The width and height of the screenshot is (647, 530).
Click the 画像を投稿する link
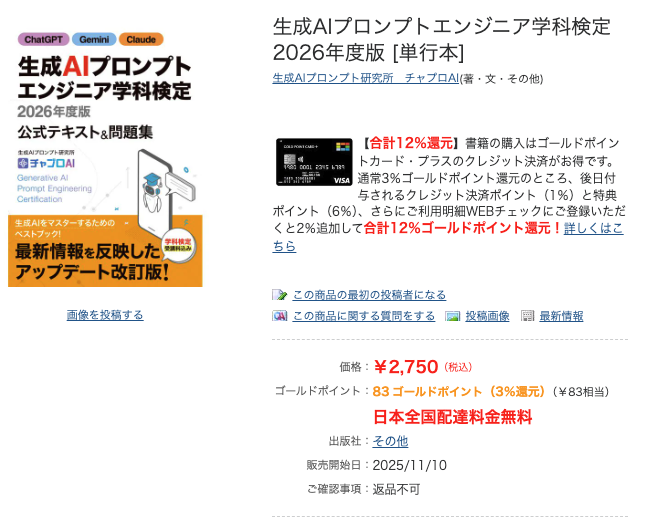tap(105, 315)
